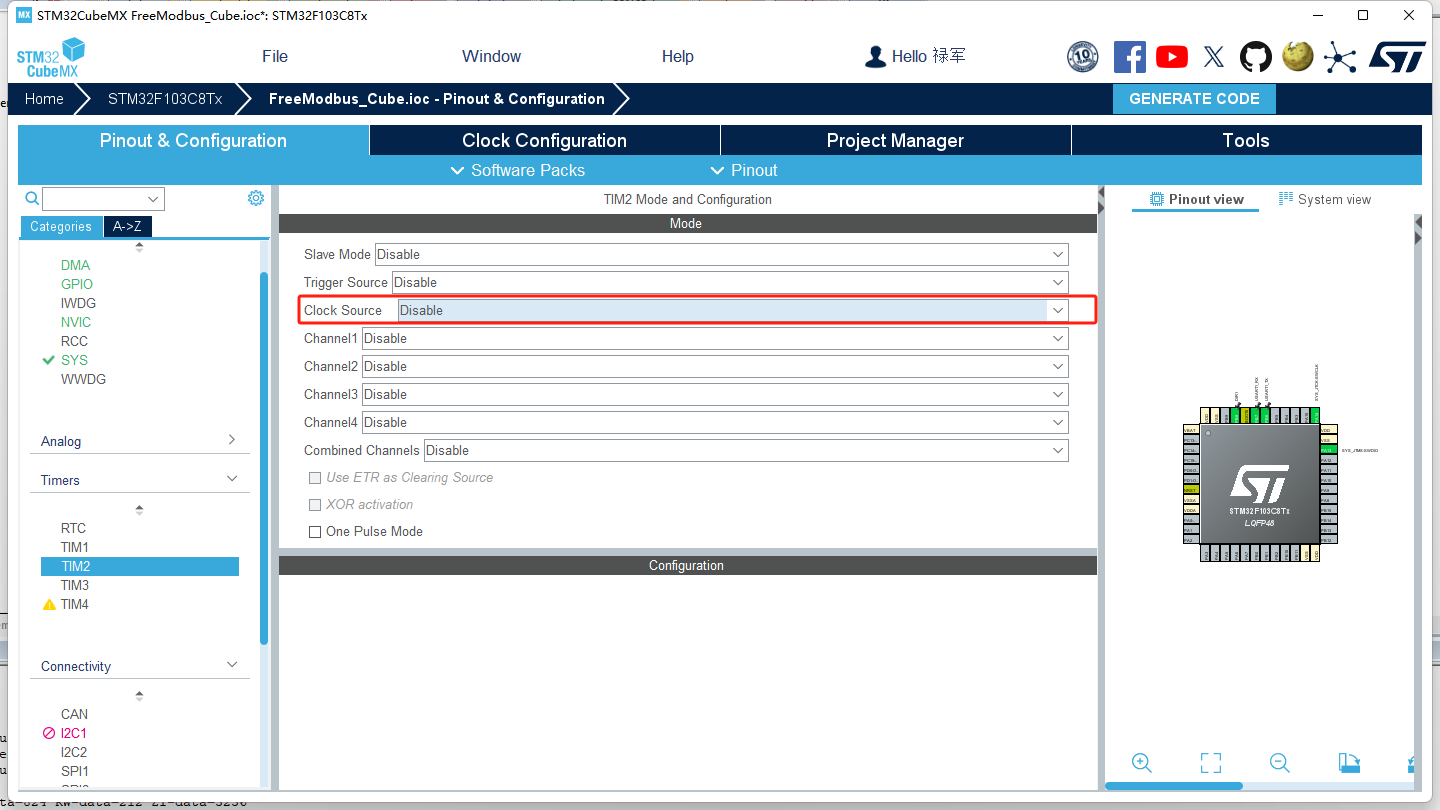Viewport: 1440px width, 810px height.
Task: Switch to Project Manager tab
Action: click(895, 140)
